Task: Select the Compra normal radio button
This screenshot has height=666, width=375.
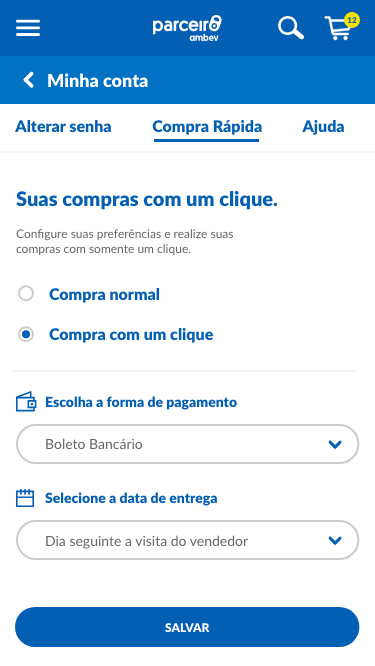Action: coord(26,293)
